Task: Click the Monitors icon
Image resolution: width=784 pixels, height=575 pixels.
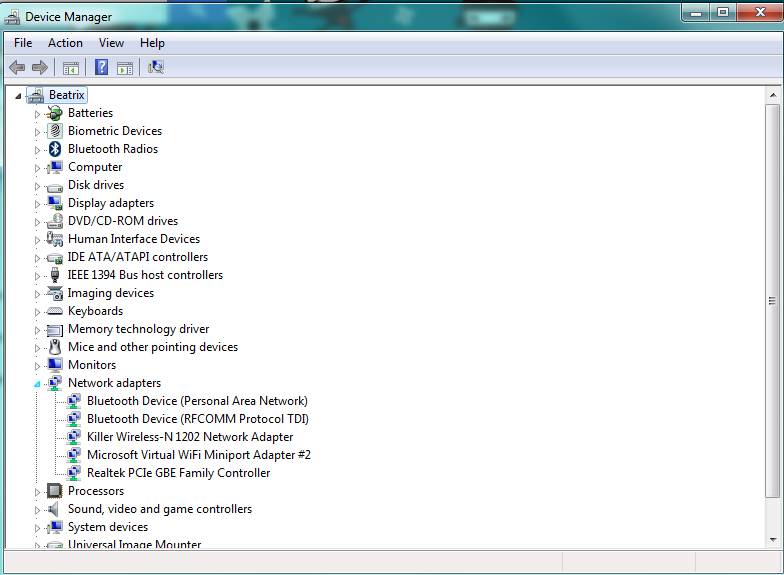Action: coord(54,365)
